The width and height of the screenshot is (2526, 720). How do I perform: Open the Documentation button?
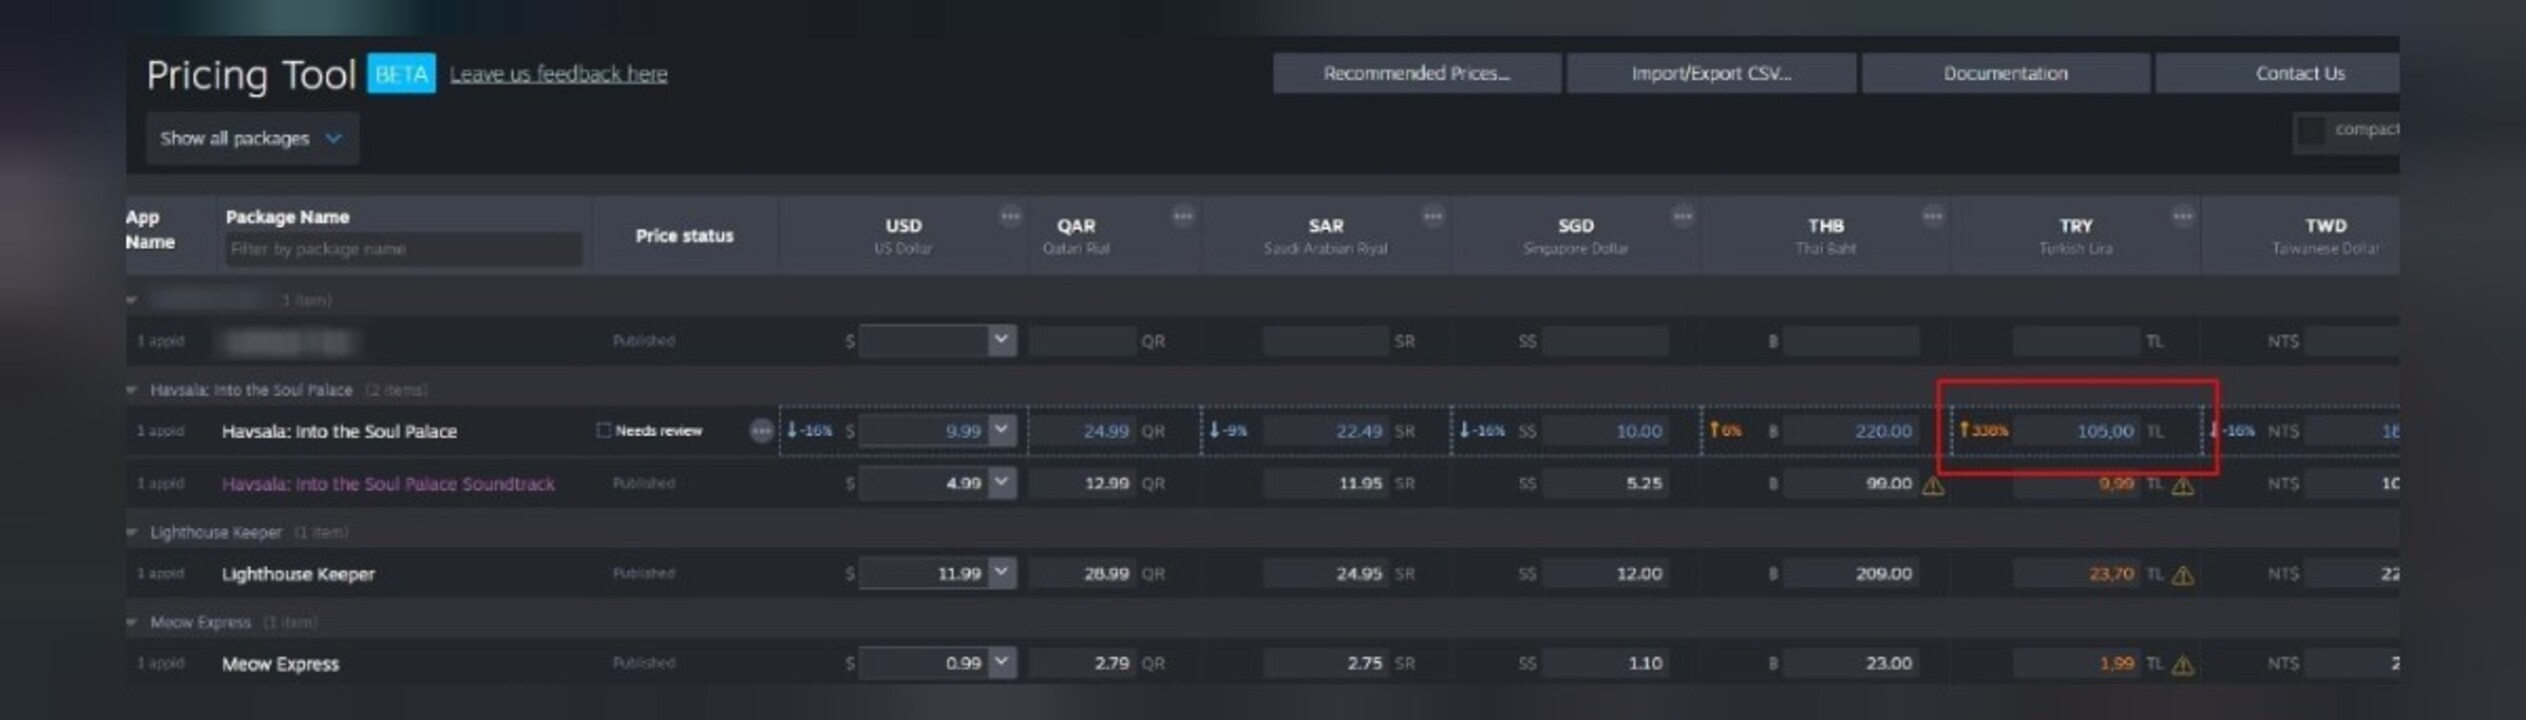click(x=2005, y=73)
